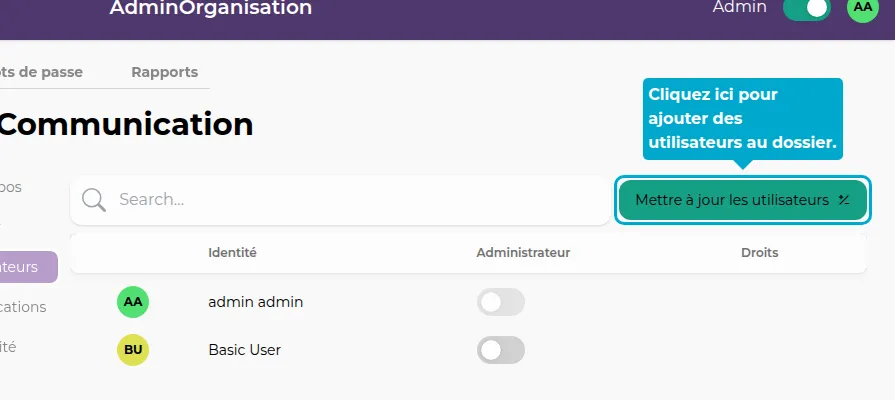This screenshot has height=400, width=895.
Task: Select the Basic User name row
Action: (x=244, y=350)
